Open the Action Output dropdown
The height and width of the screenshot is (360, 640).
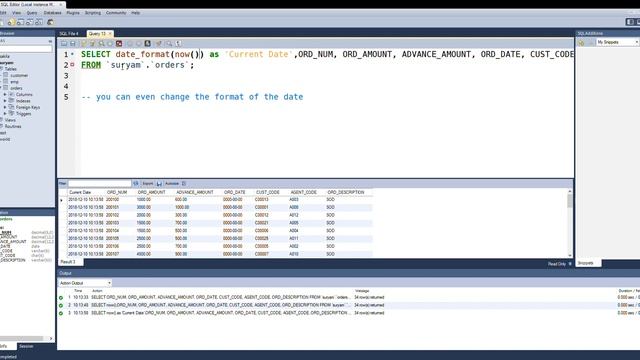(x=85, y=283)
